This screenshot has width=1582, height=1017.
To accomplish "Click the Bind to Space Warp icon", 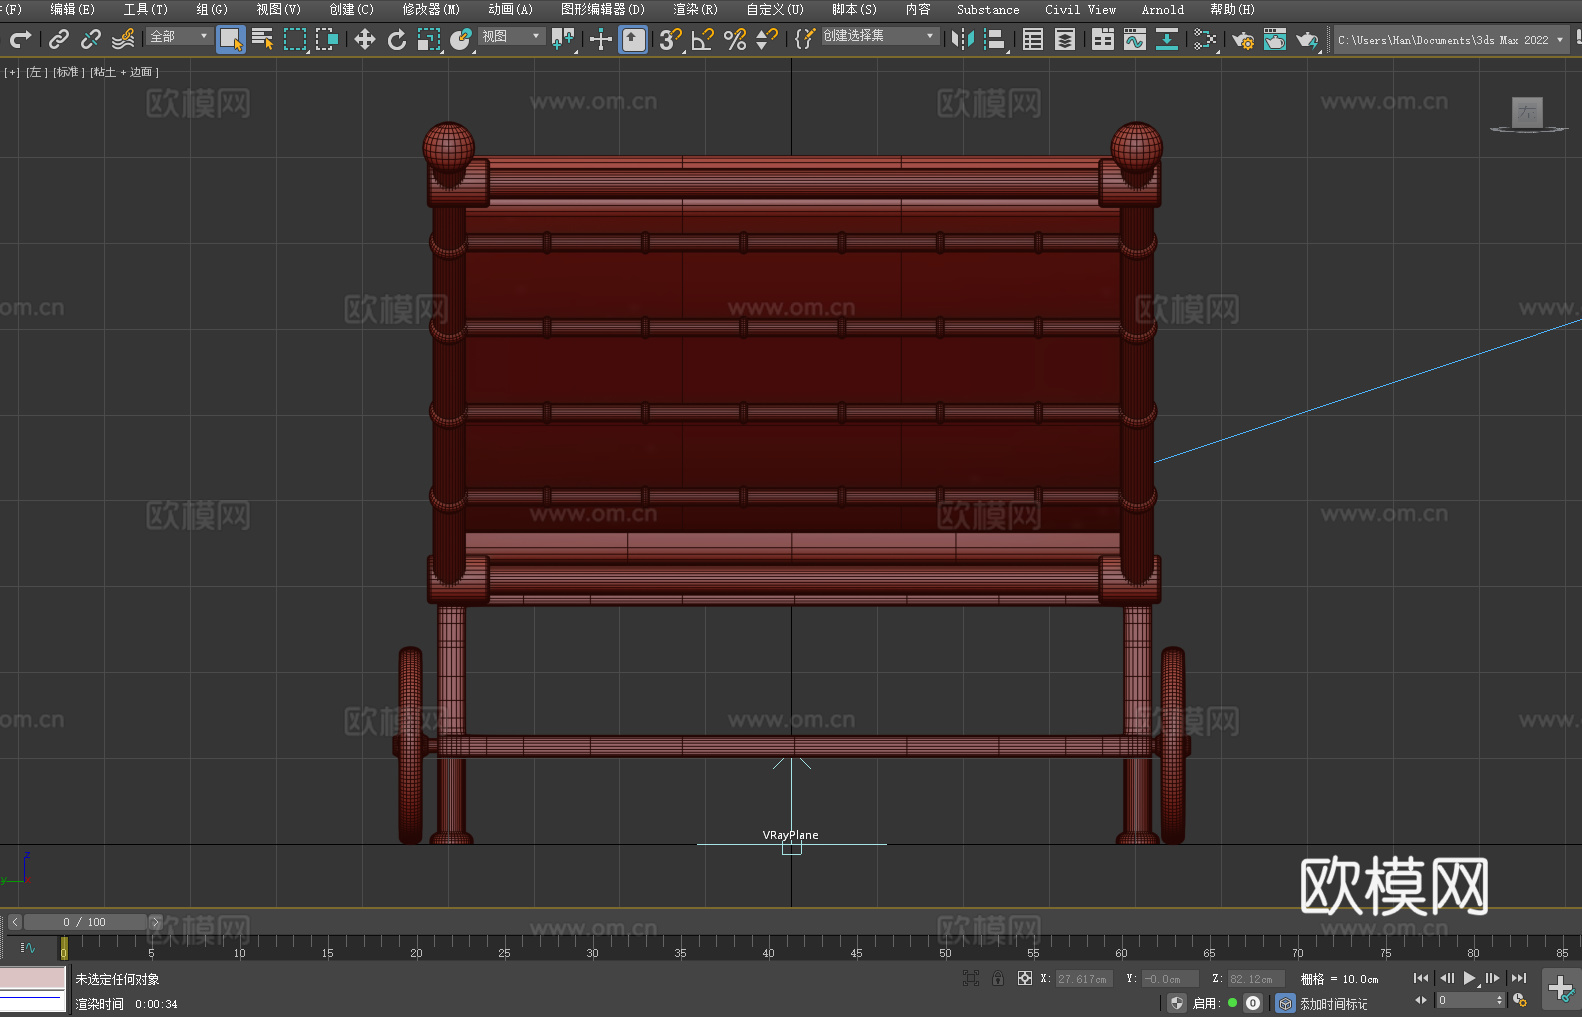I will pos(123,39).
